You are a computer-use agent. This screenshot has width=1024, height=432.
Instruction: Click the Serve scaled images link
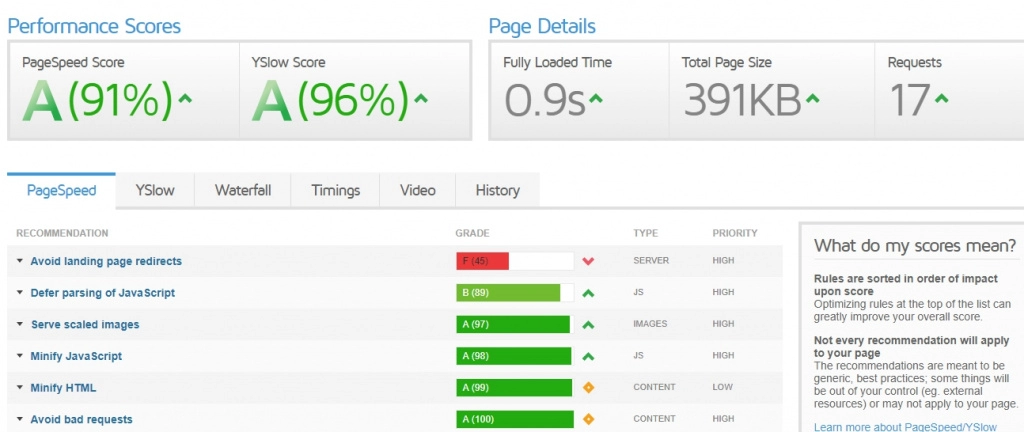(x=85, y=325)
